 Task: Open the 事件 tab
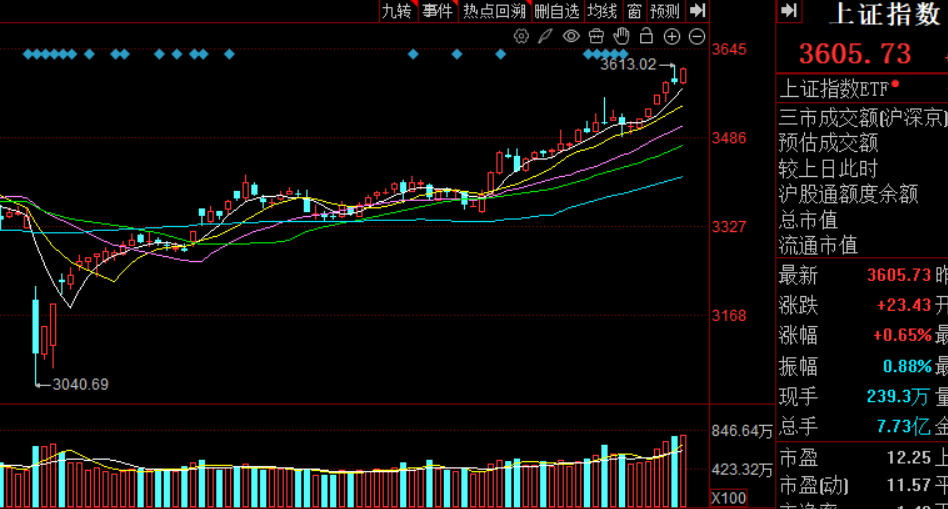[x=437, y=11]
